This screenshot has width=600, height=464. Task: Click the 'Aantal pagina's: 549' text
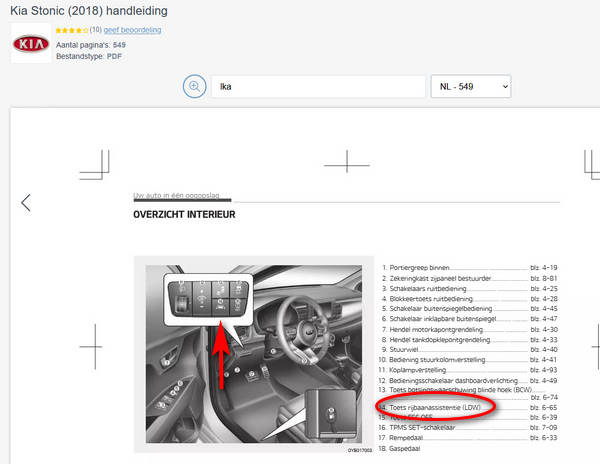90,44
